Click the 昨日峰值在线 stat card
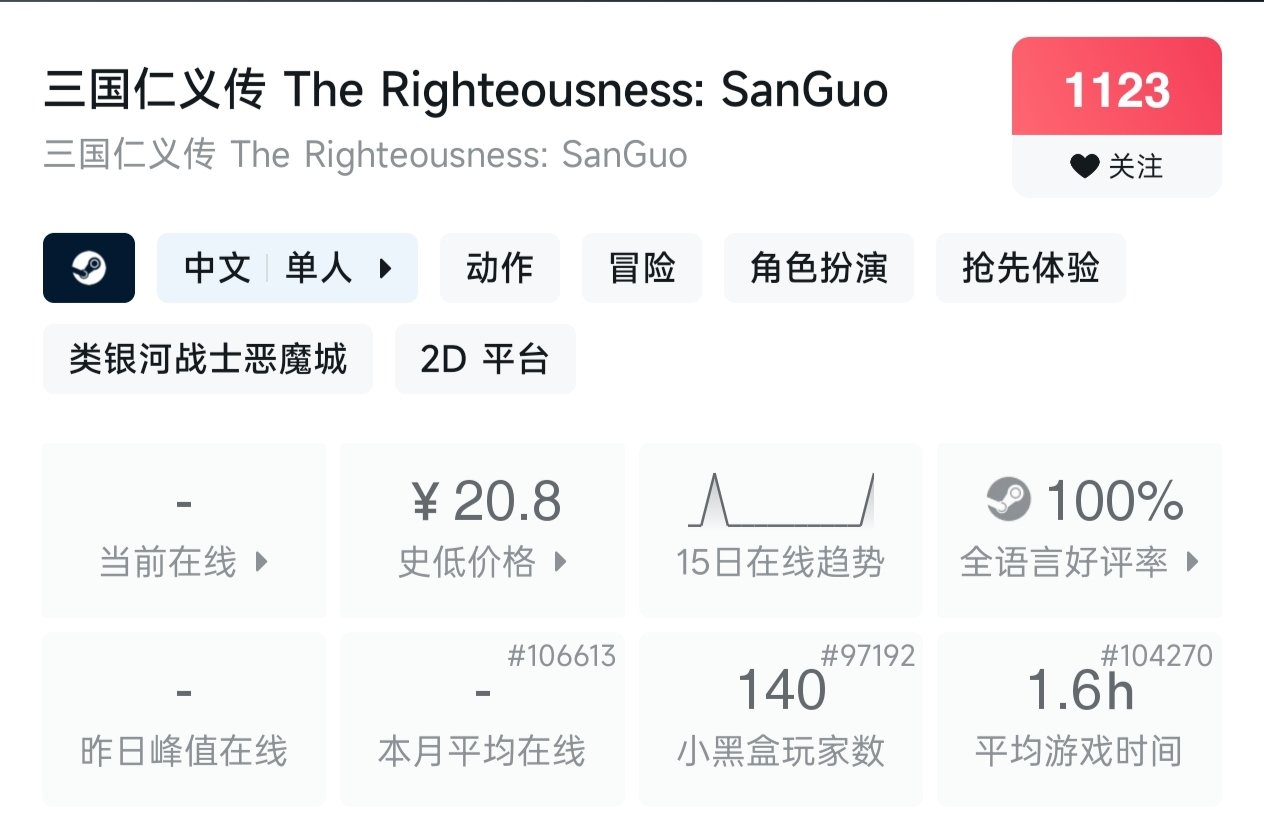Image resolution: width=1264 pixels, height=823 pixels. [x=184, y=718]
